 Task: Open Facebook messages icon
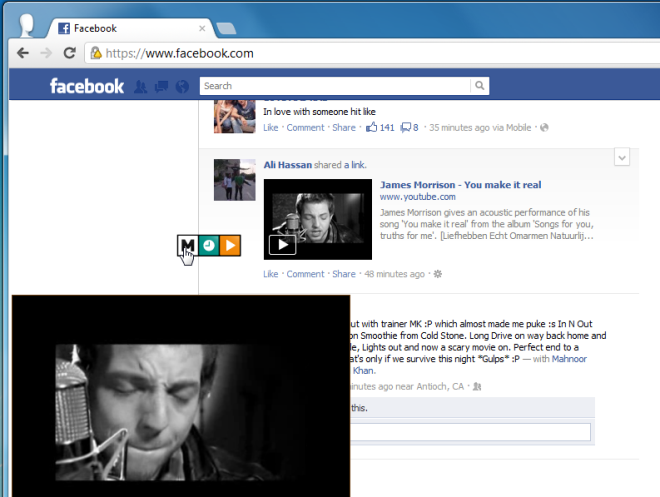(x=162, y=87)
